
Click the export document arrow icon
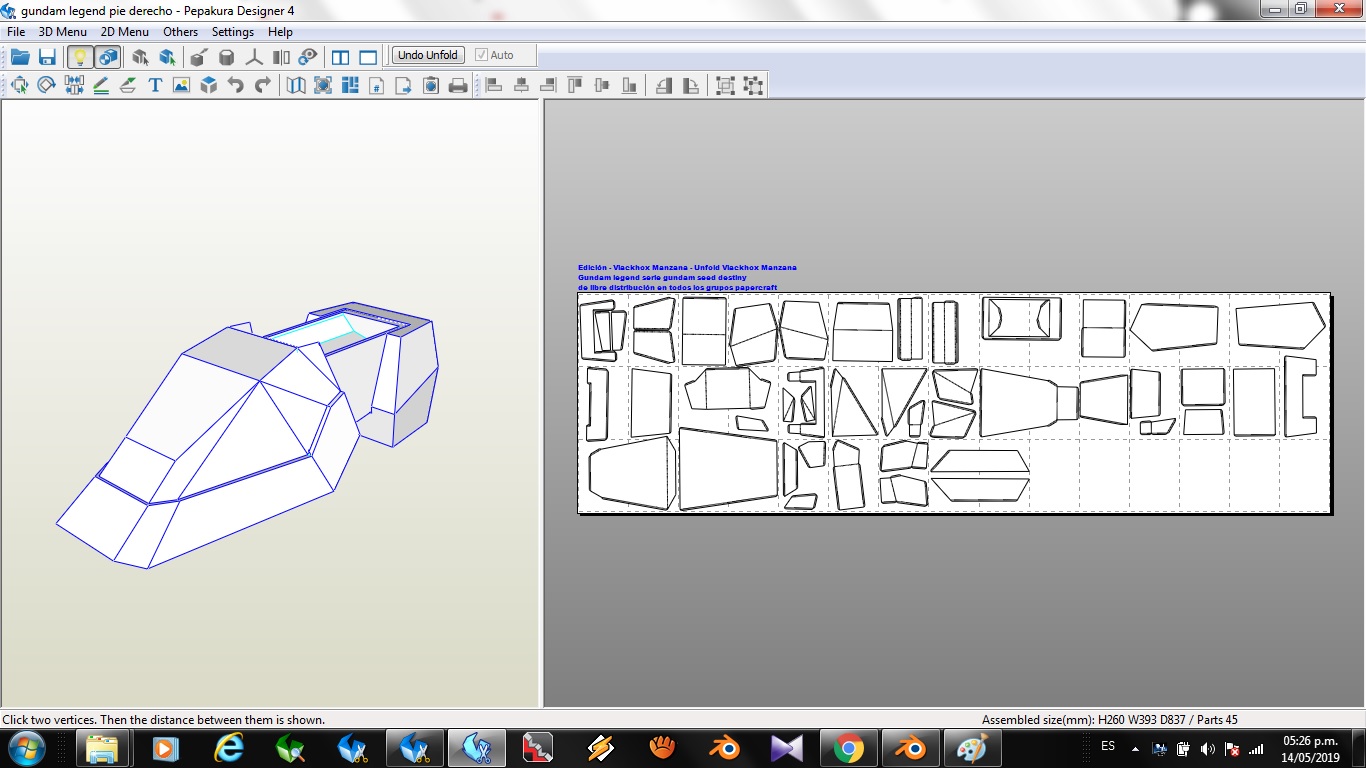tap(404, 85)
